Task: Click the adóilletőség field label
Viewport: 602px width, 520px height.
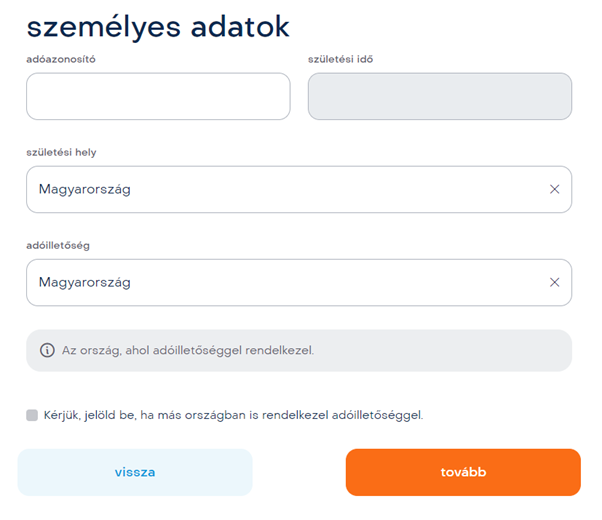Action: (58, 245)
